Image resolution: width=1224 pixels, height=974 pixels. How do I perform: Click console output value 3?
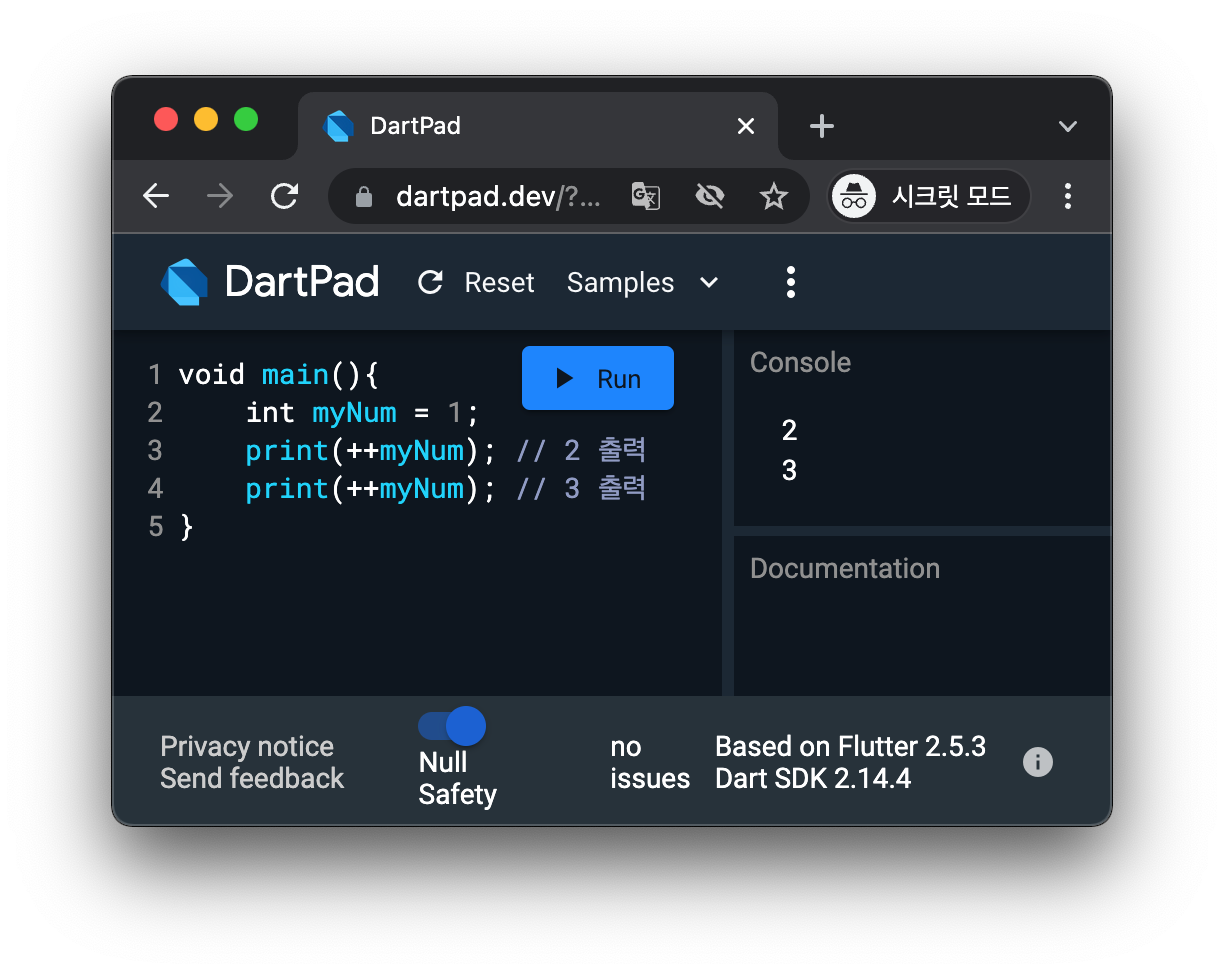pyautogui.click(x=789, y=470)
